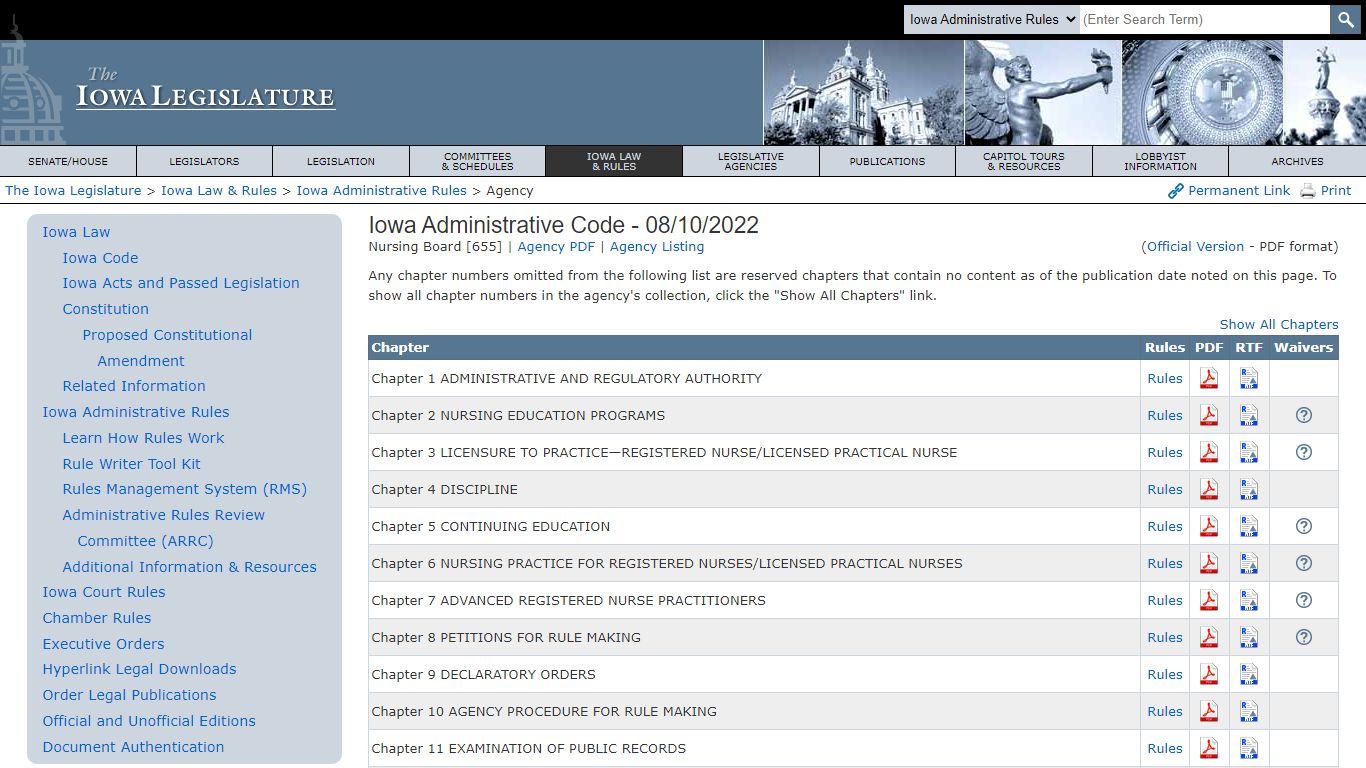Open the Legislative Agencies menu
This screenshot has height=768, width=1366.
click(751, 161)
